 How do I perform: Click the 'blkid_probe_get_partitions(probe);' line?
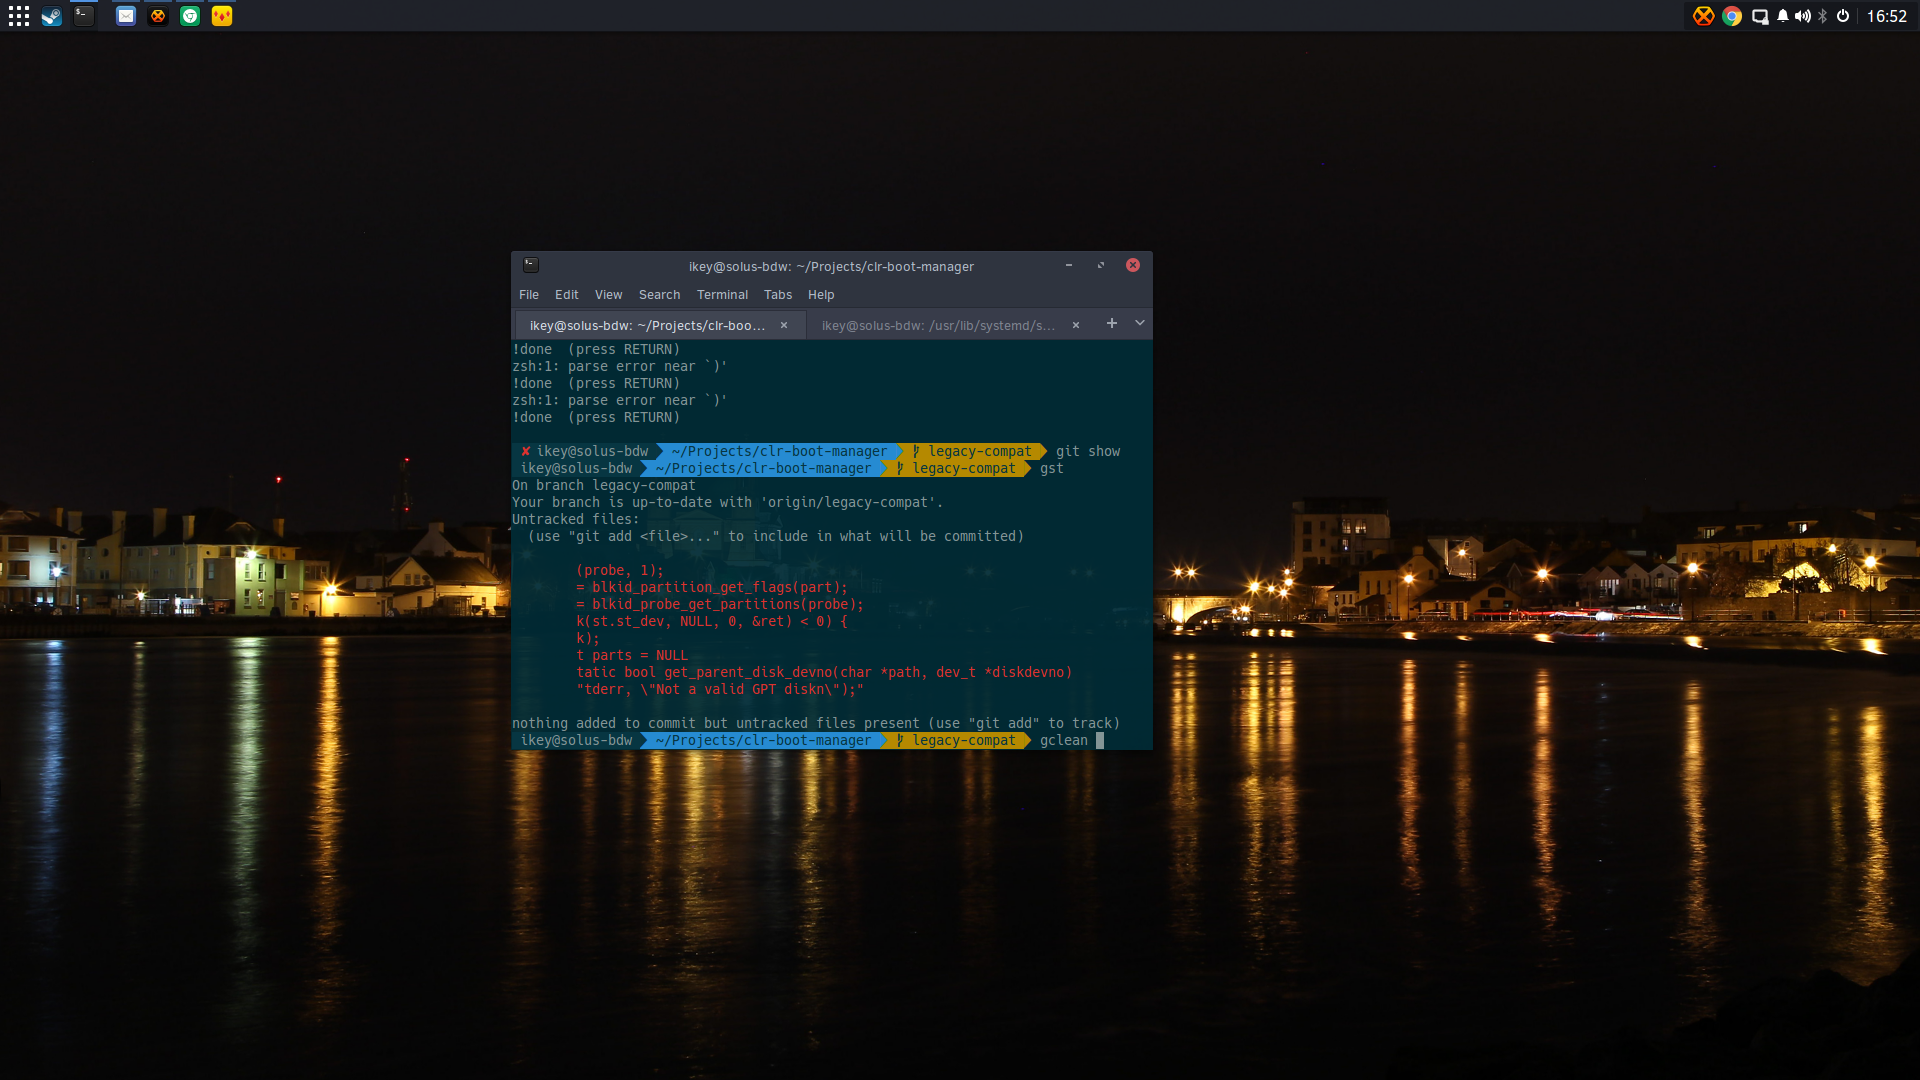tap(720, 604)
